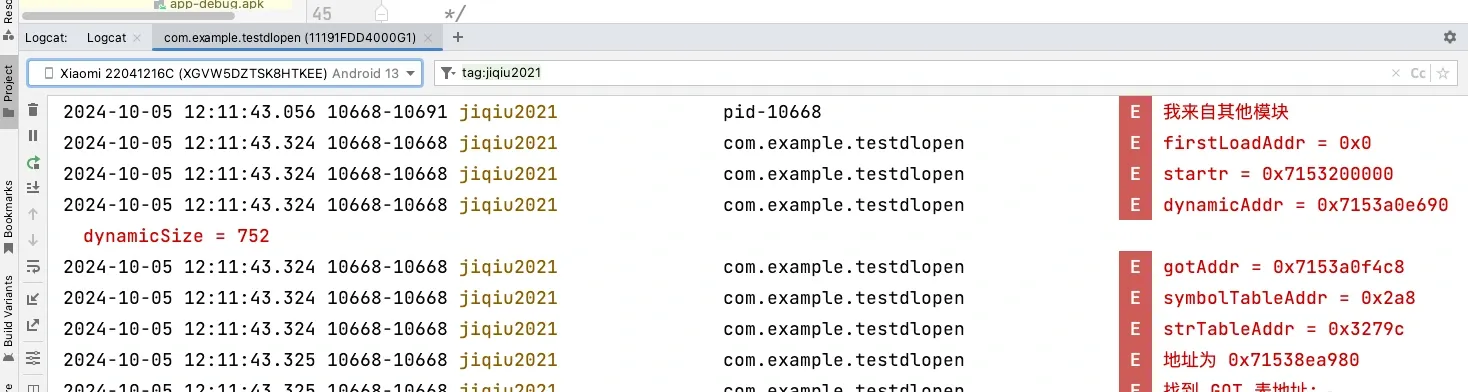Screen dimensions: 1468x392
Task: Click the pid-10668 package name
Action: tap(772, 112)
